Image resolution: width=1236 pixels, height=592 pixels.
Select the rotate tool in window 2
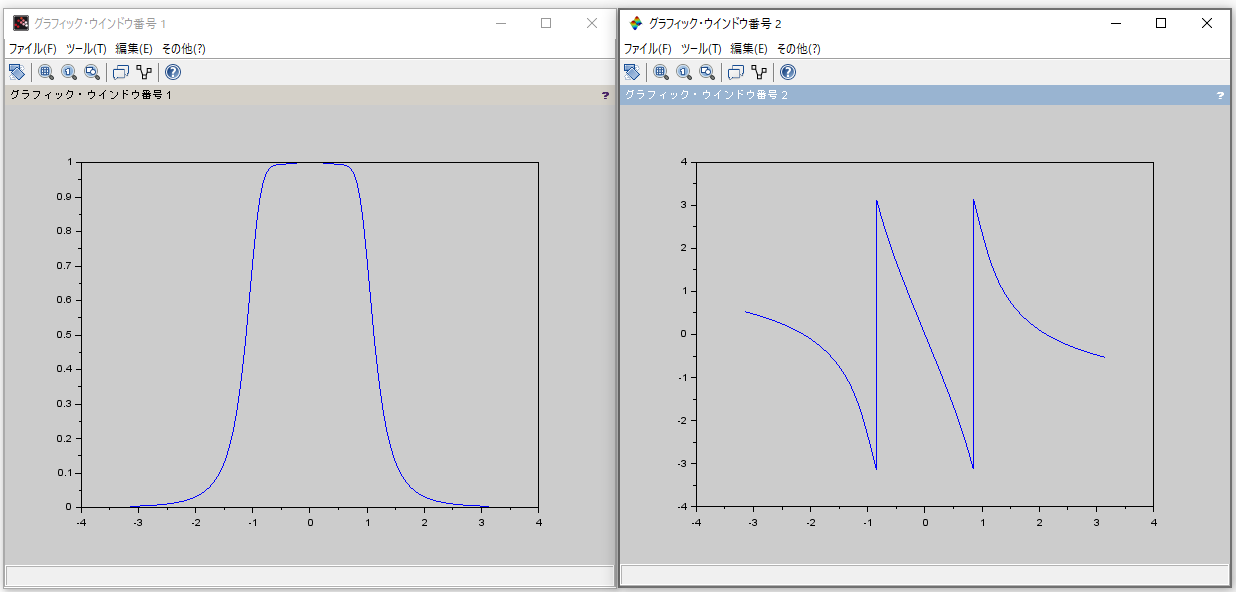(x=631, y=72)
